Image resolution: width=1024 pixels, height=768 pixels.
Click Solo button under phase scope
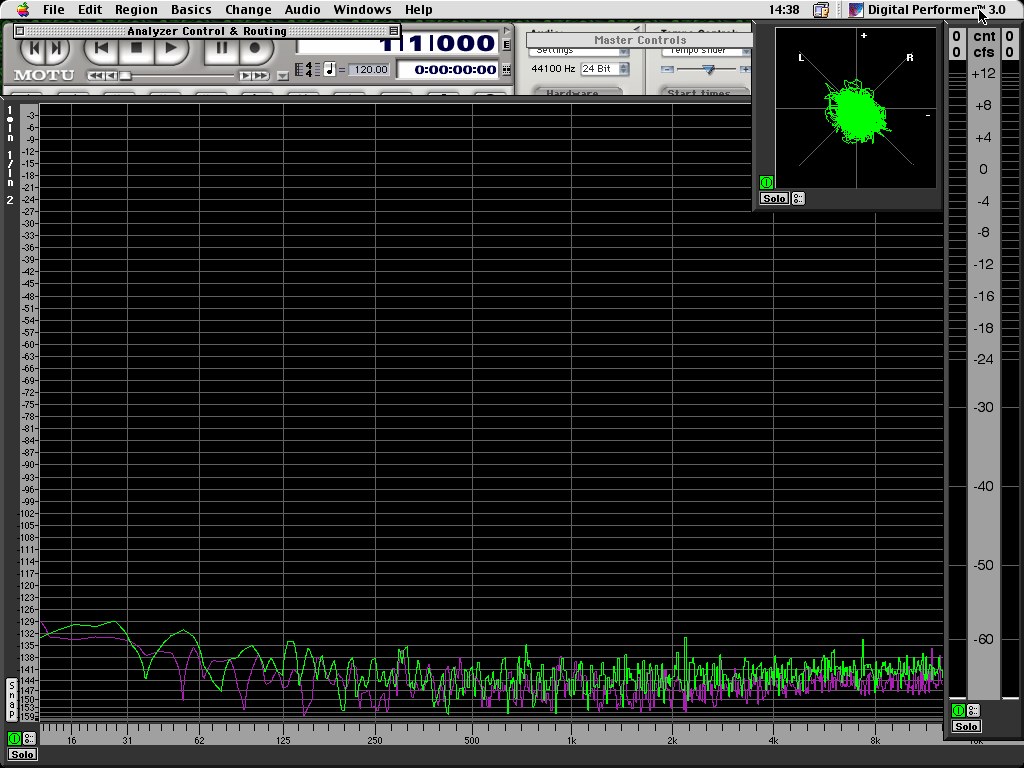tap(775, 199)
